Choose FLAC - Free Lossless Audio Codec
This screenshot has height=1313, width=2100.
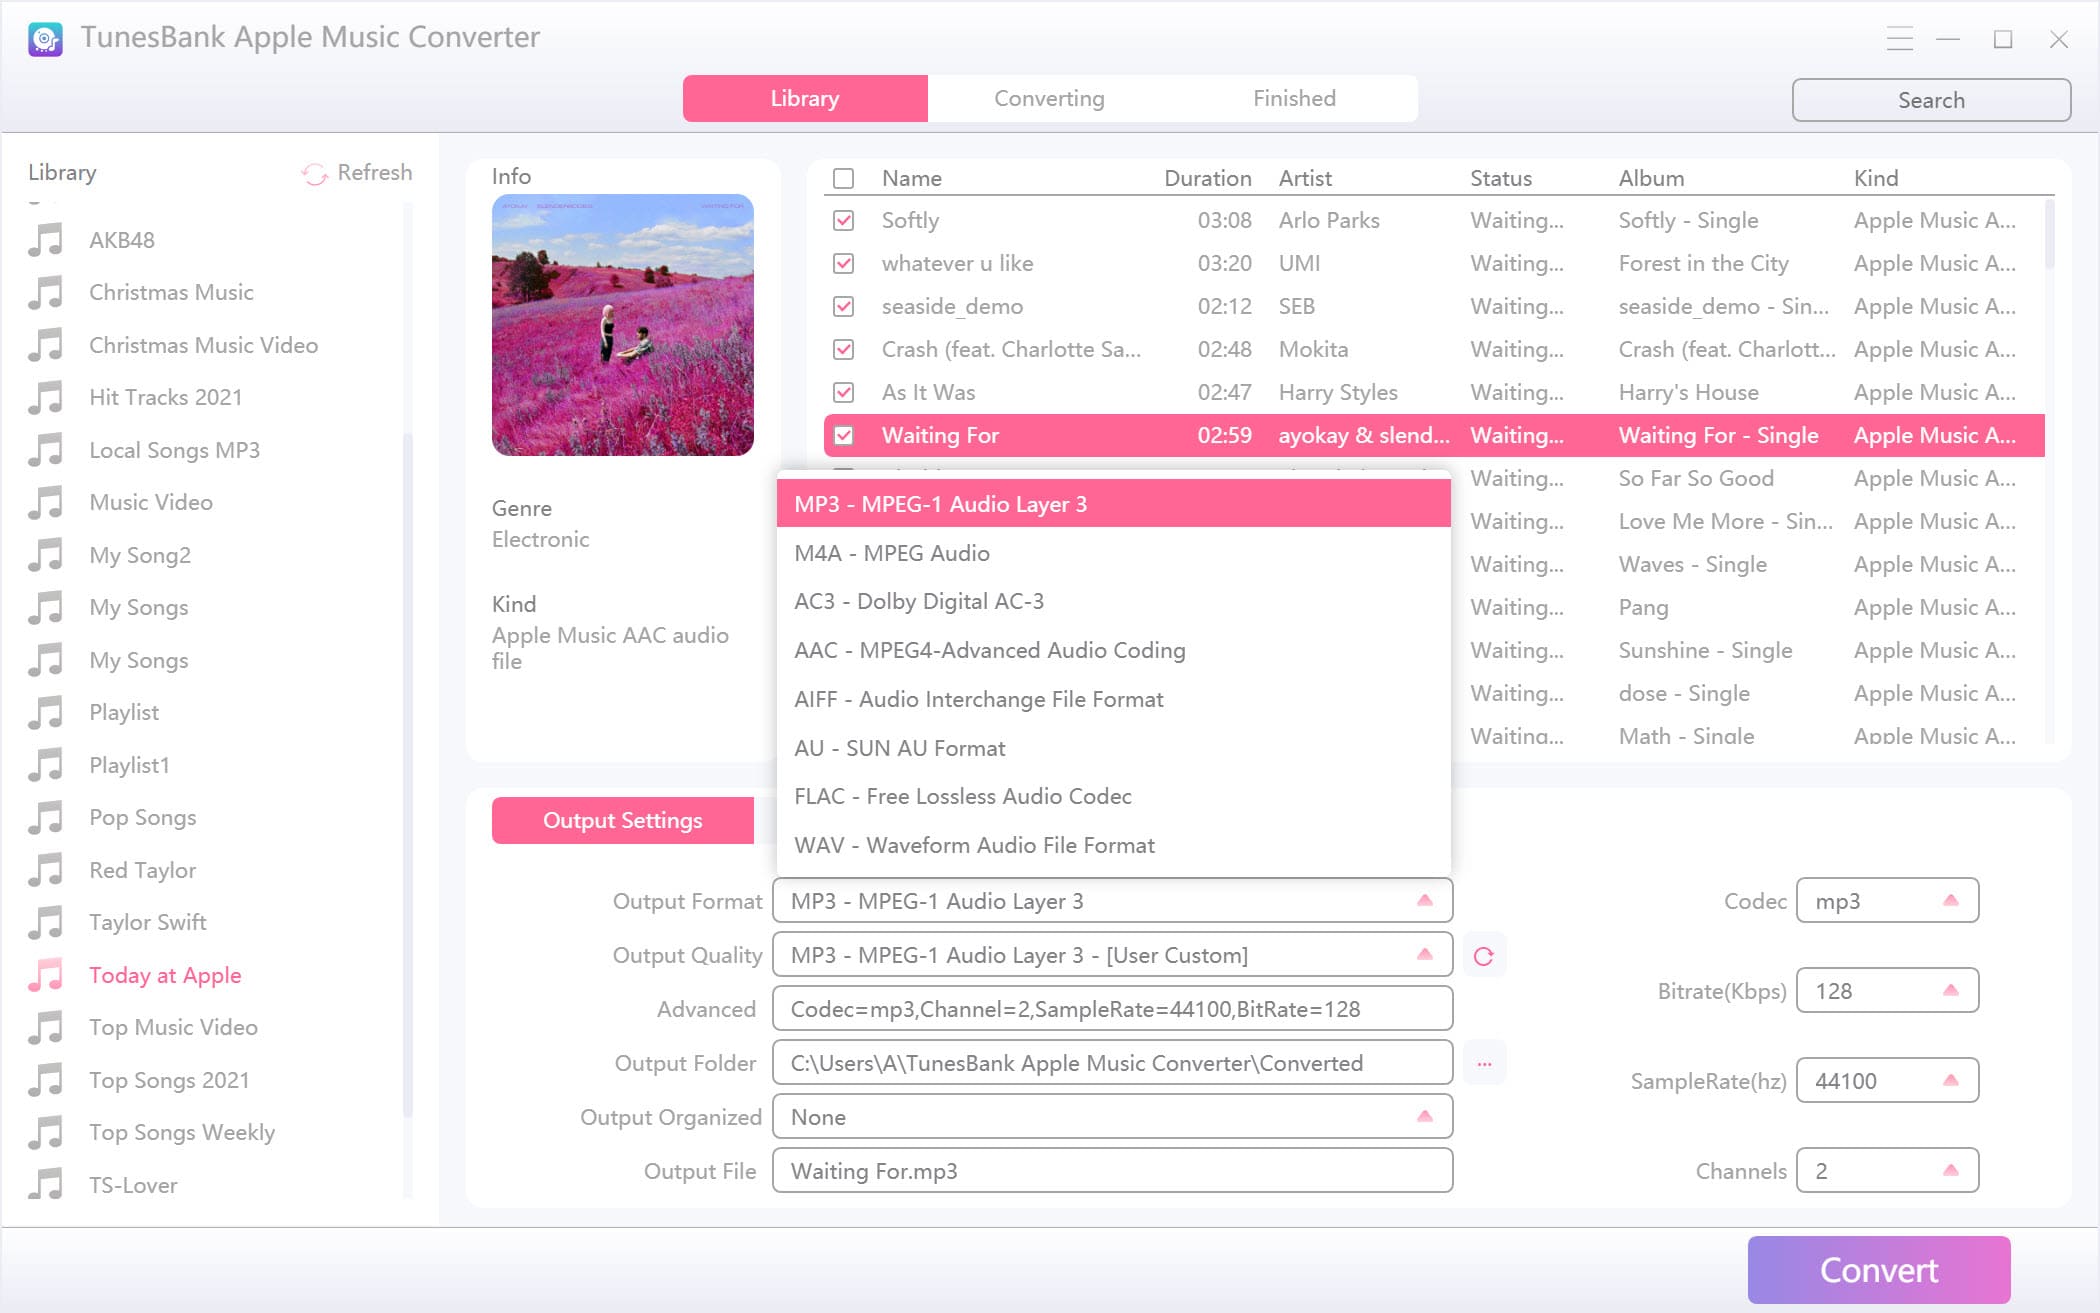[1113, 796]
